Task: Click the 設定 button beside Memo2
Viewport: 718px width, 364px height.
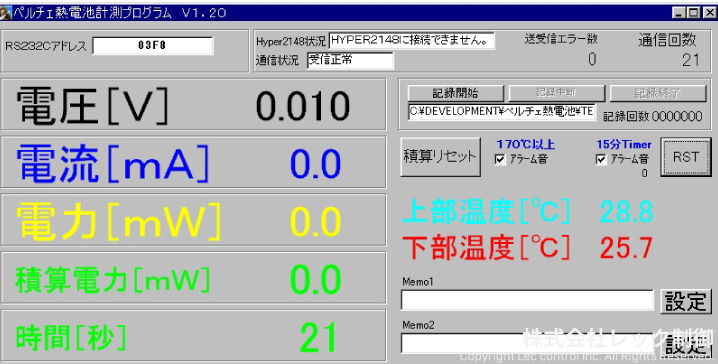Action: coord(685,343)
